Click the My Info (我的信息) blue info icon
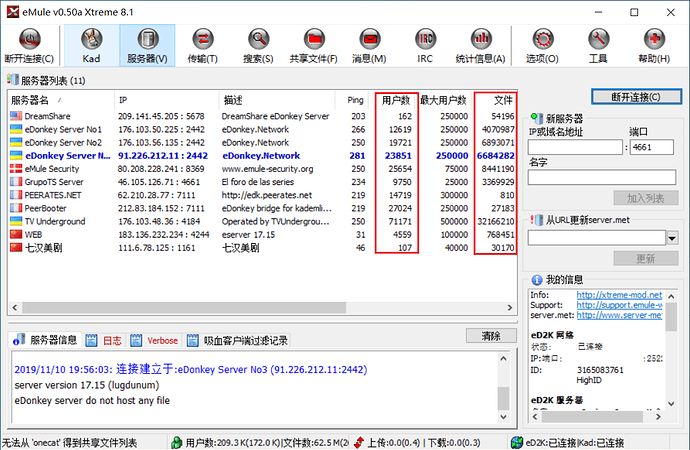This screenshot has height=450, width=690. pos(537,280)
